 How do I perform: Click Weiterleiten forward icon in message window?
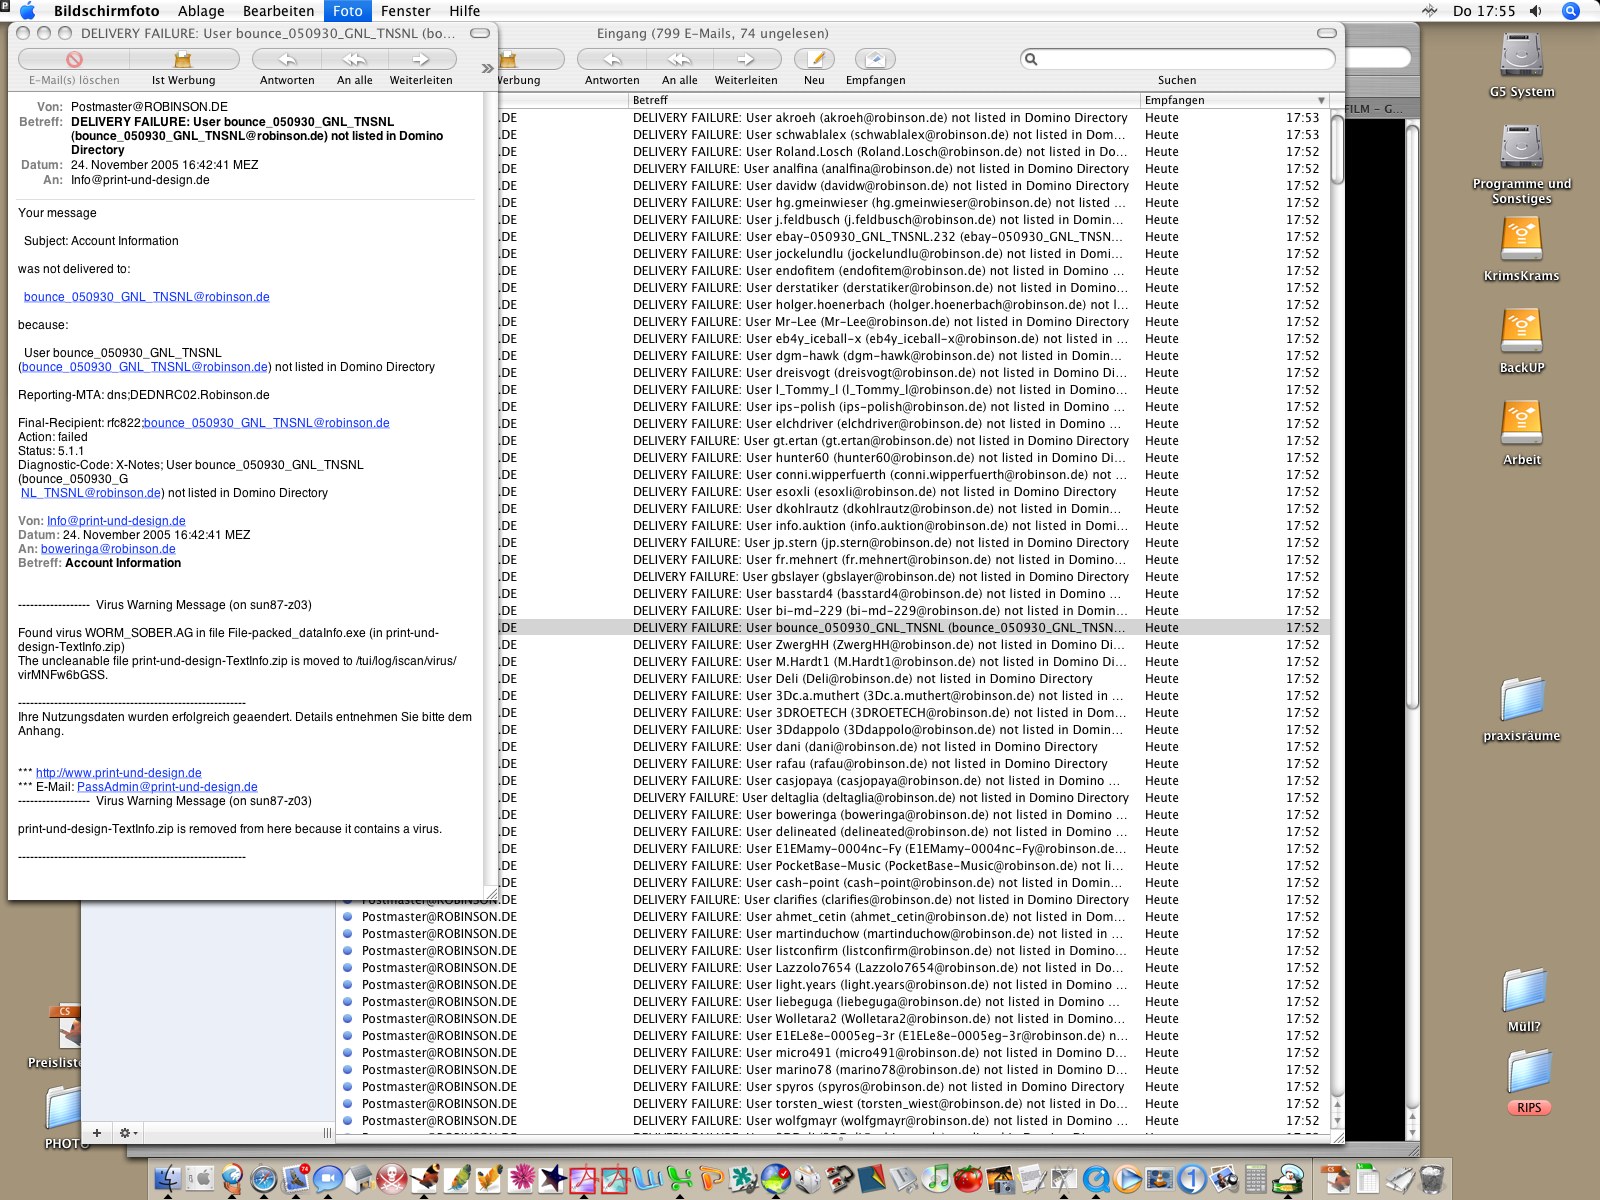tap(420, 60)
